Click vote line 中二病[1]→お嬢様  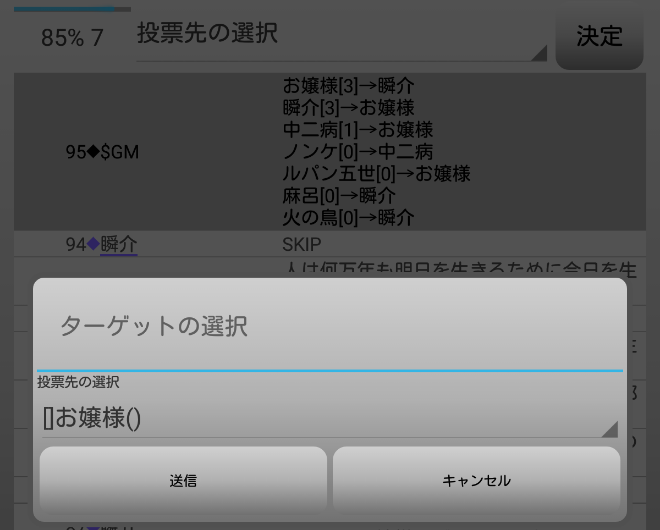pos(357,130)
